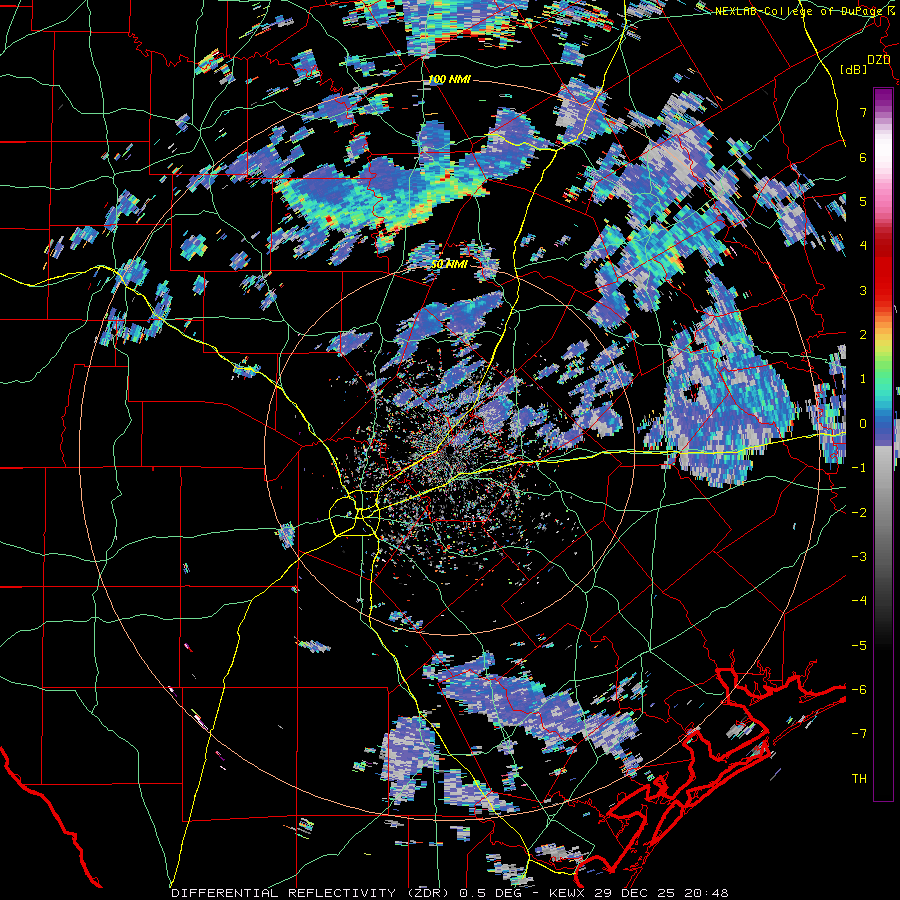Click the "DZD" legend heading
The height and width of the screenshot is (900, 900).
[879, 60]
